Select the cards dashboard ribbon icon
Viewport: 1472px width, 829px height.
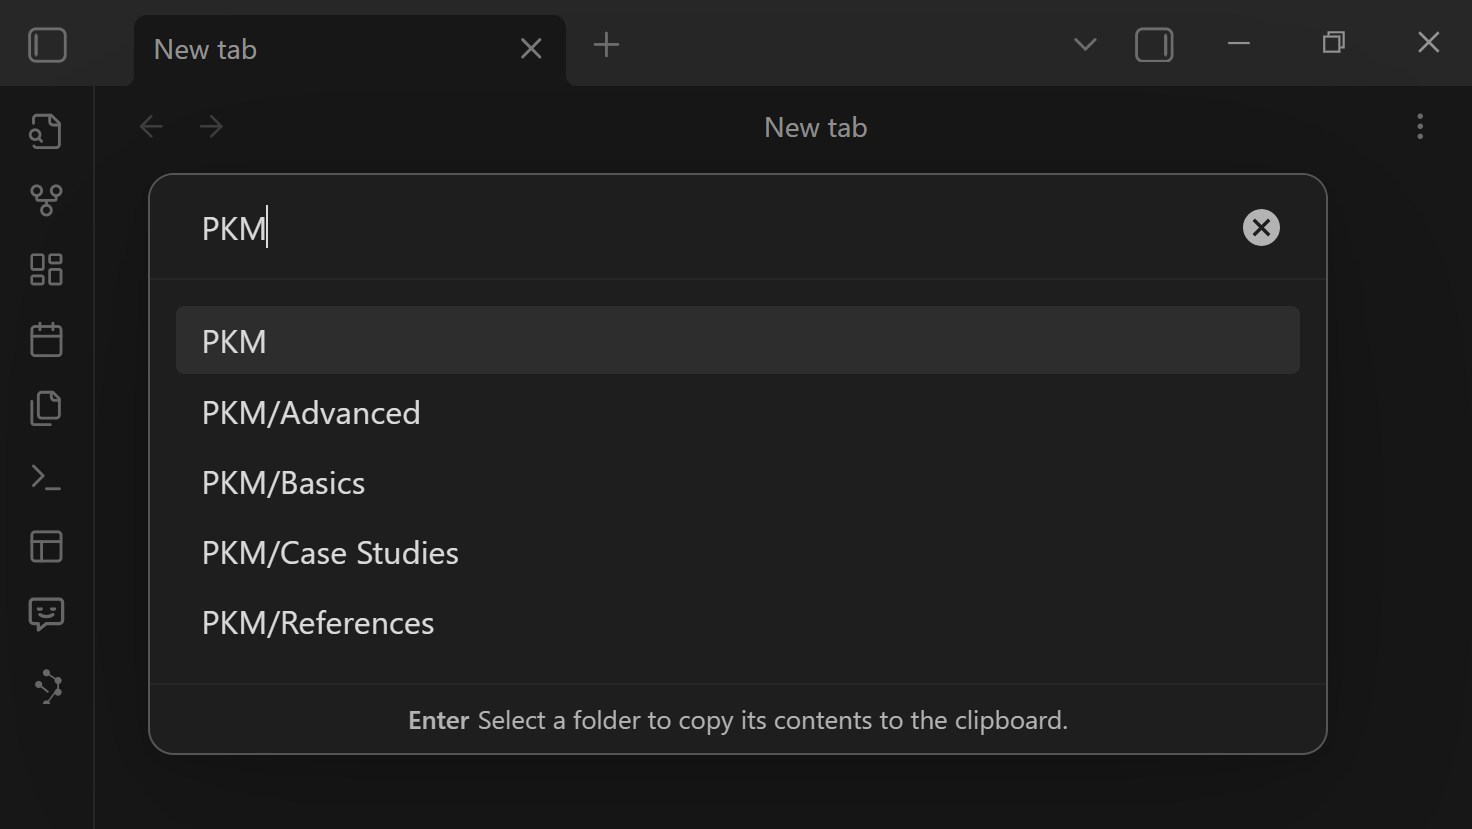[x=45, y=269]
